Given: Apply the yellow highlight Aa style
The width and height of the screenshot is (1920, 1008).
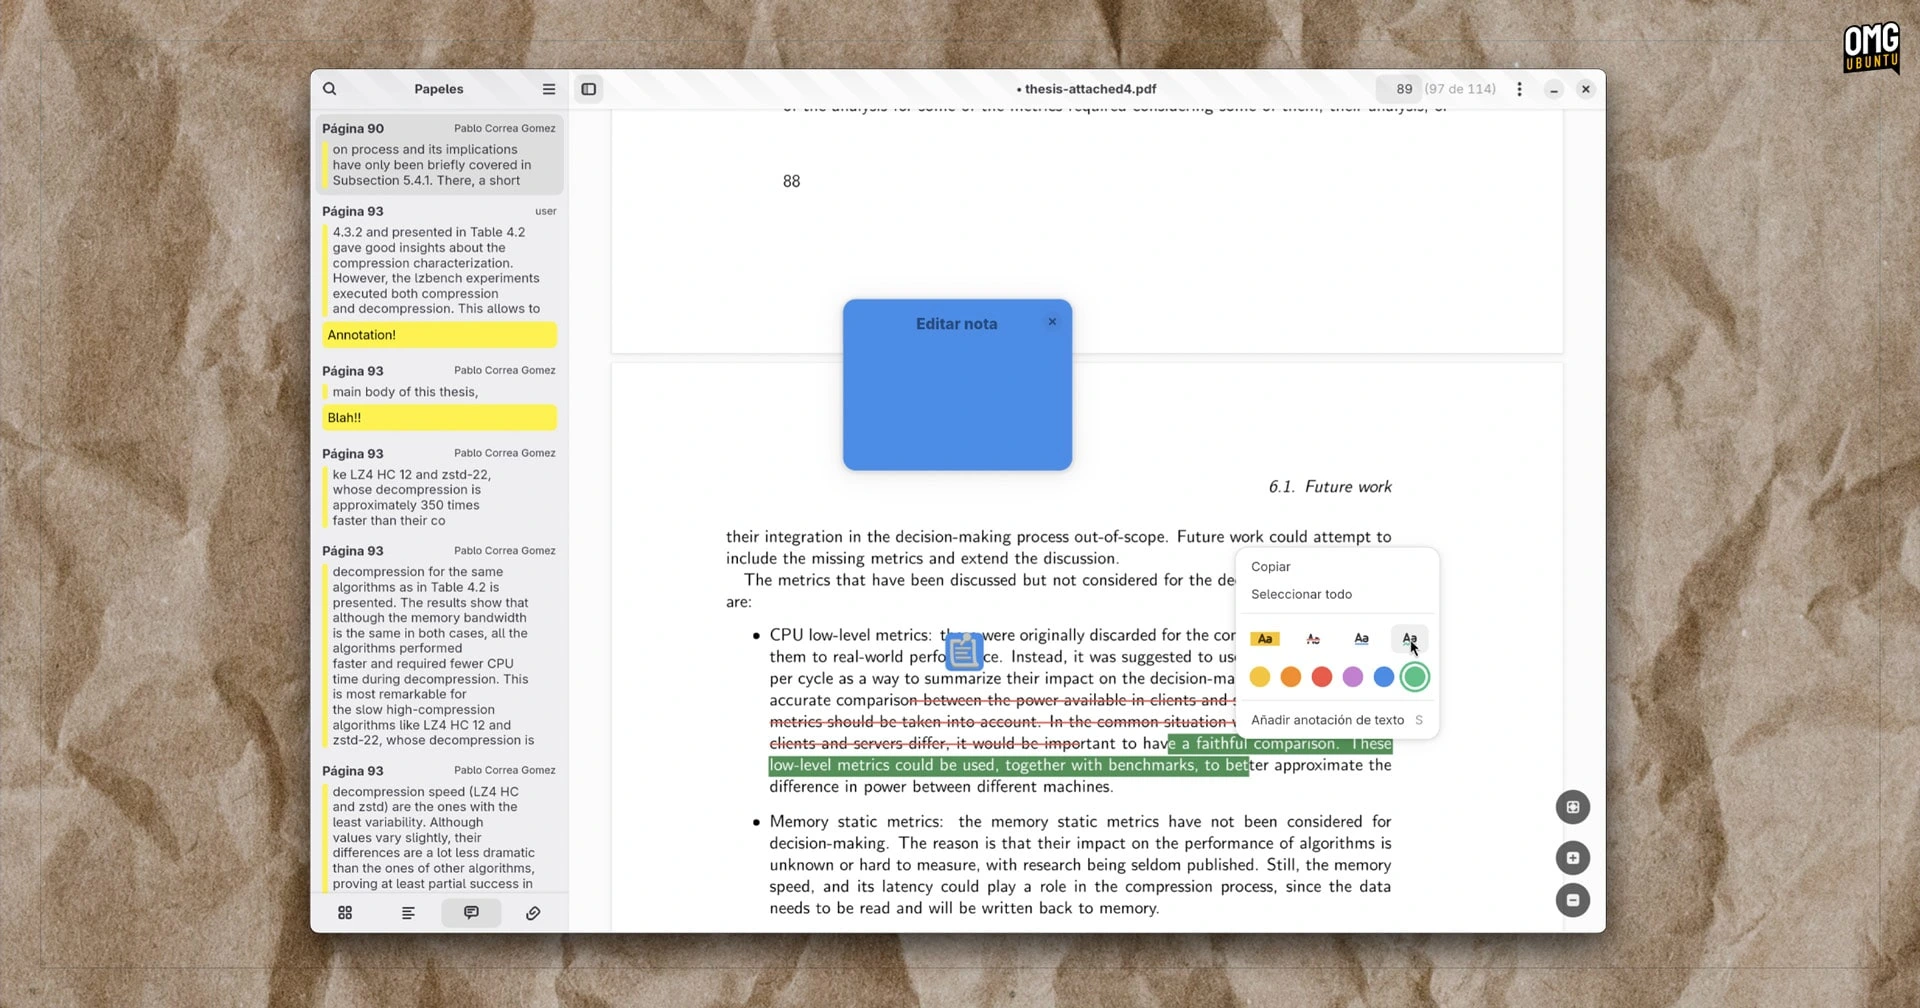Looking at the screenshot, I should pos(1265,639).
